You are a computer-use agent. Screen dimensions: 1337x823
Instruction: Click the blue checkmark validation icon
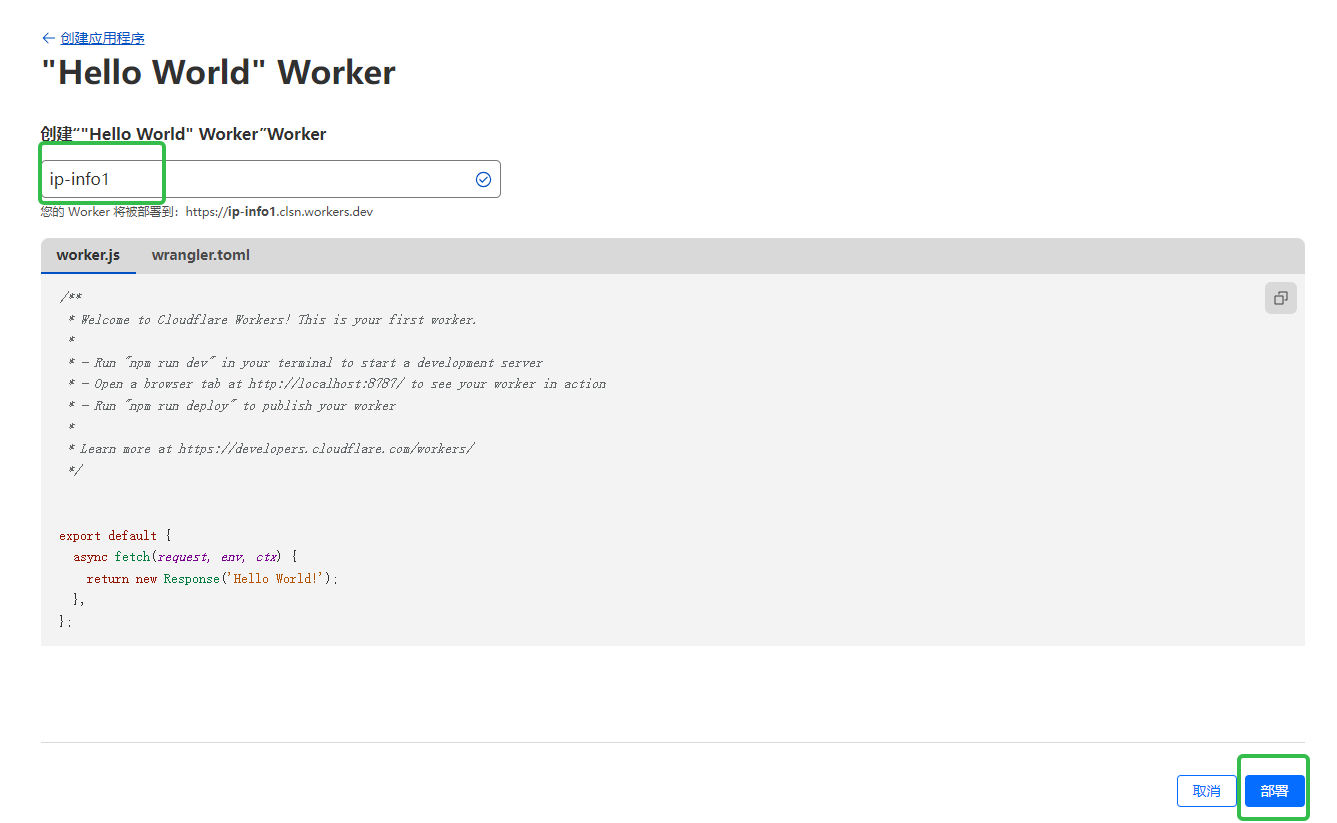click(x=483, y=179)
